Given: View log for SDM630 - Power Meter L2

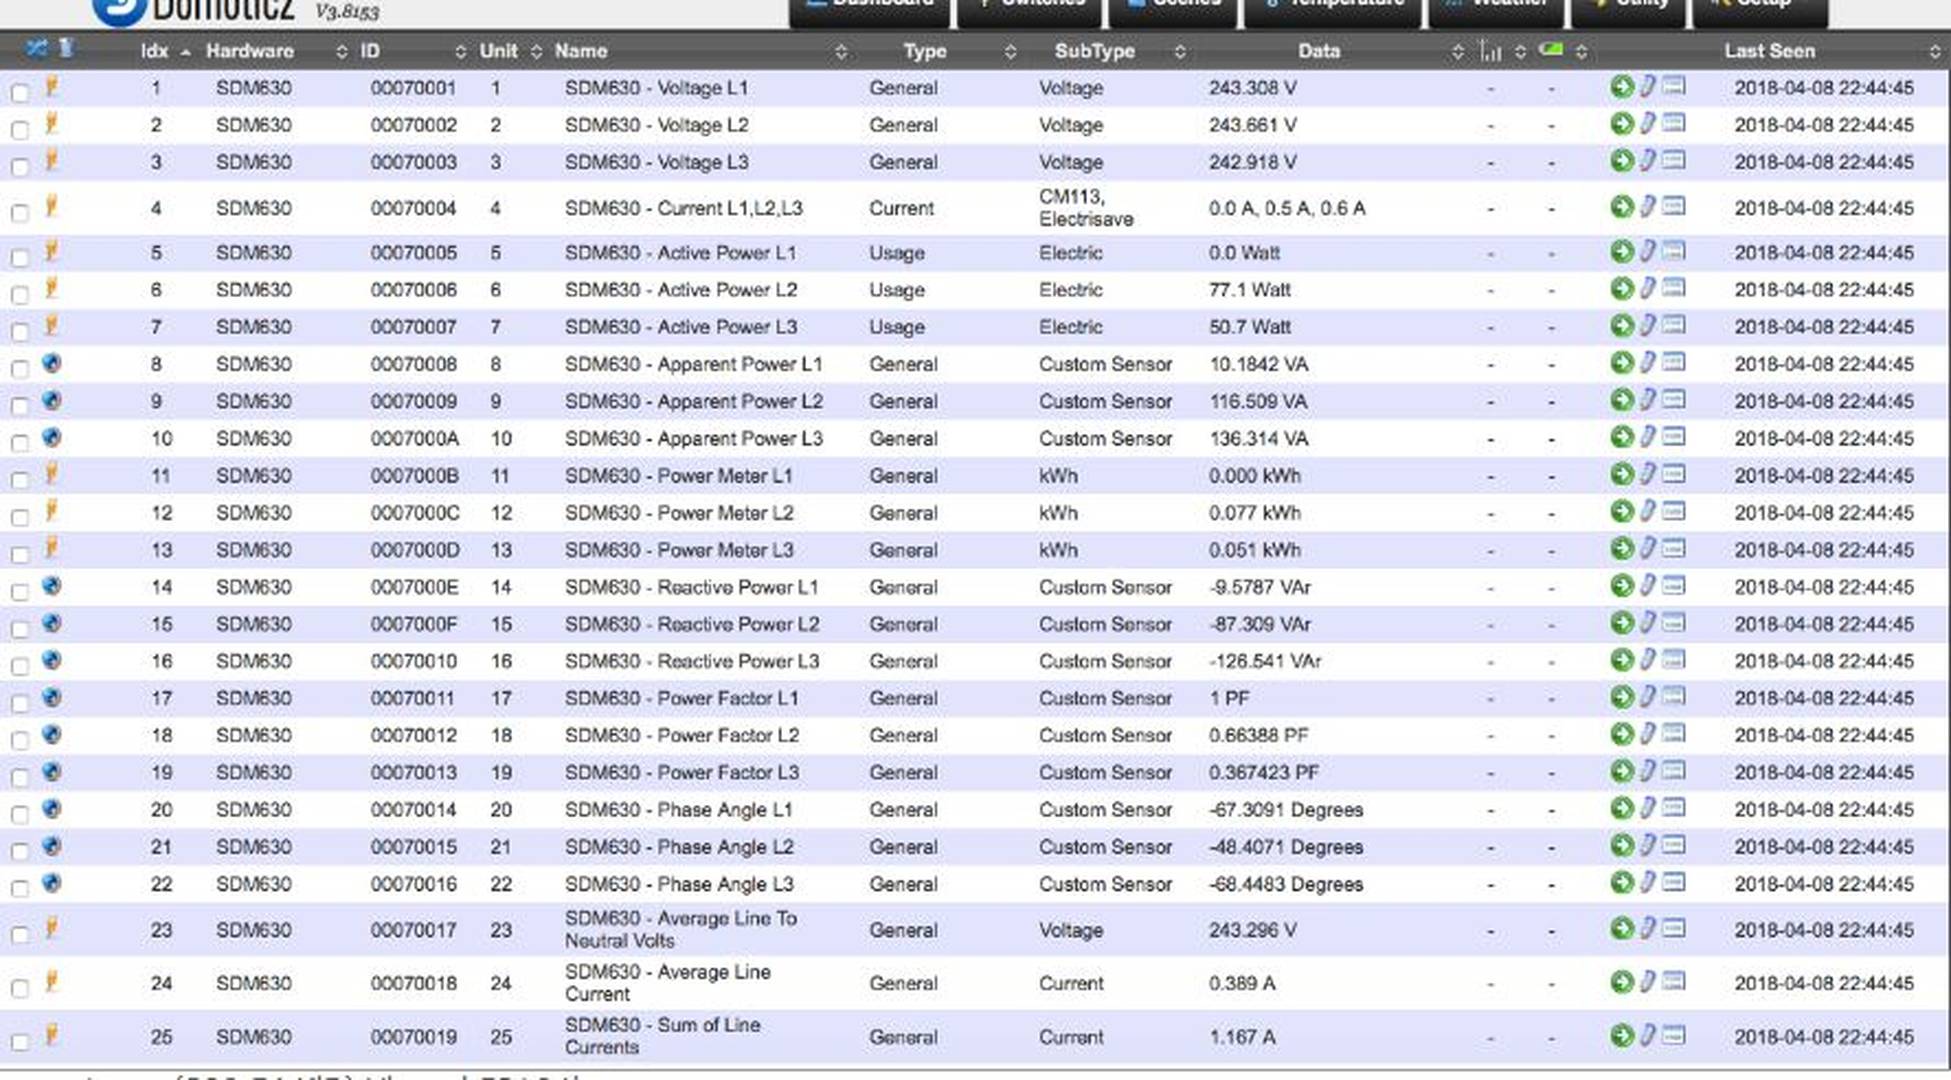Looking at the screenshot, I should point(1674,511).
